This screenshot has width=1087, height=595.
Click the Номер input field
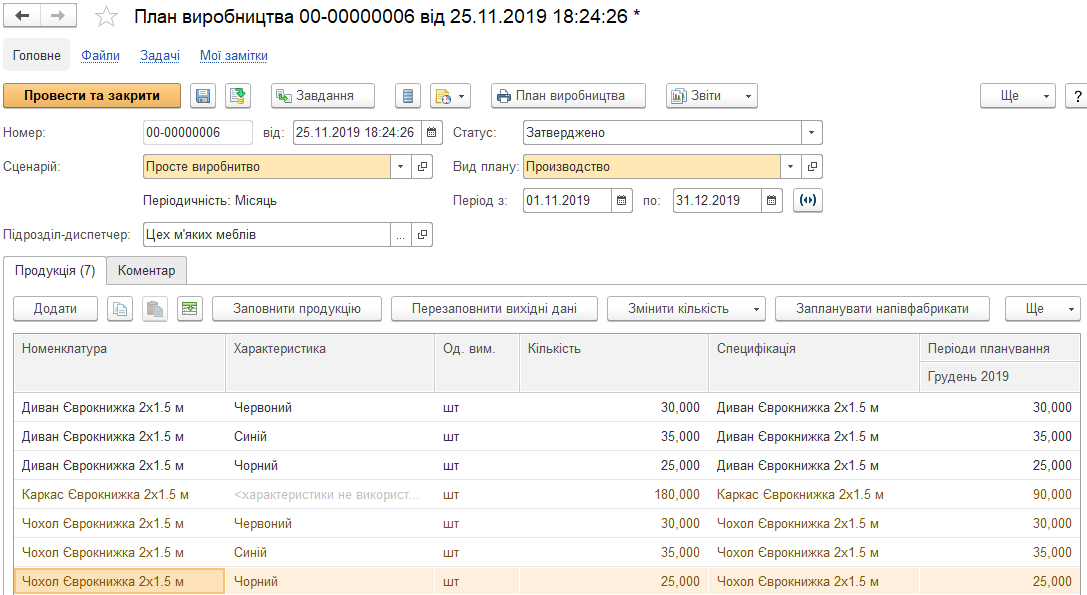point(197,132)
